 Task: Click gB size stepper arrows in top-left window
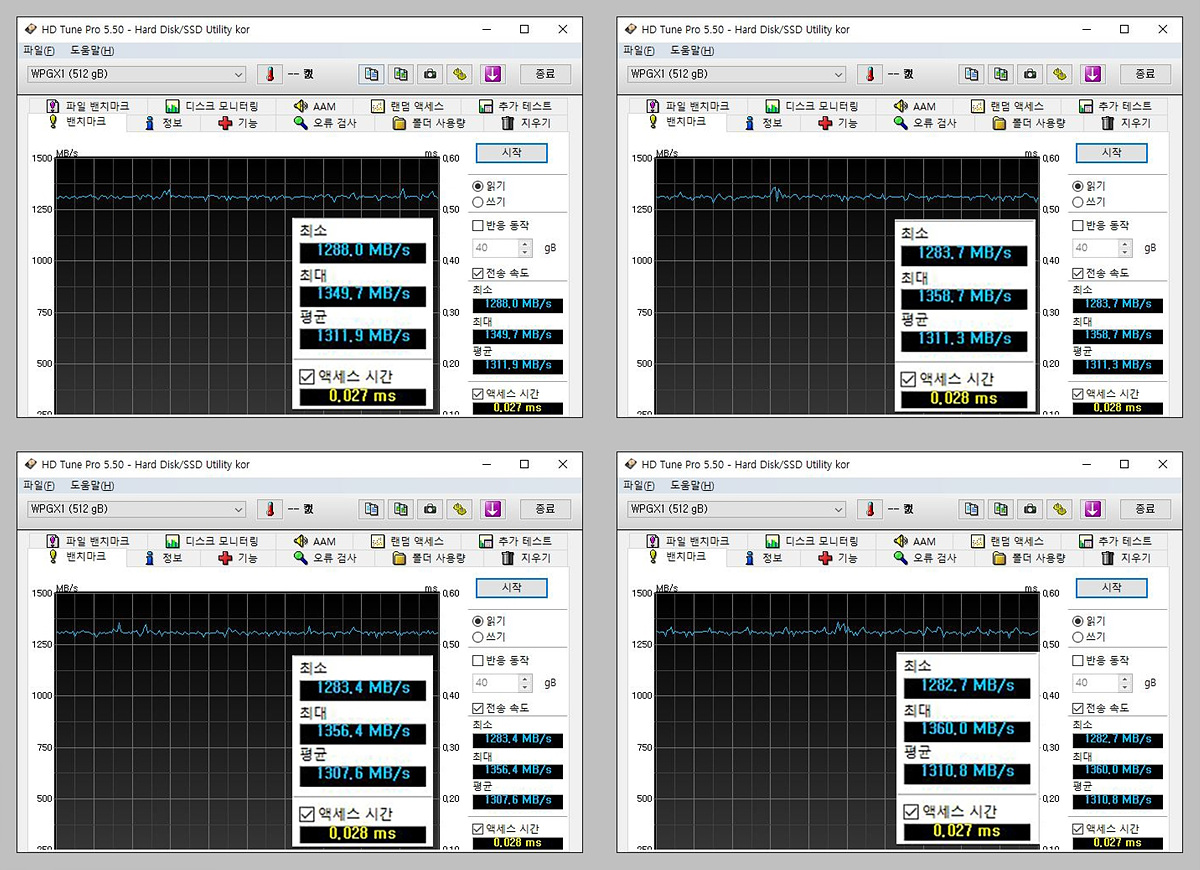click(525, 248)
